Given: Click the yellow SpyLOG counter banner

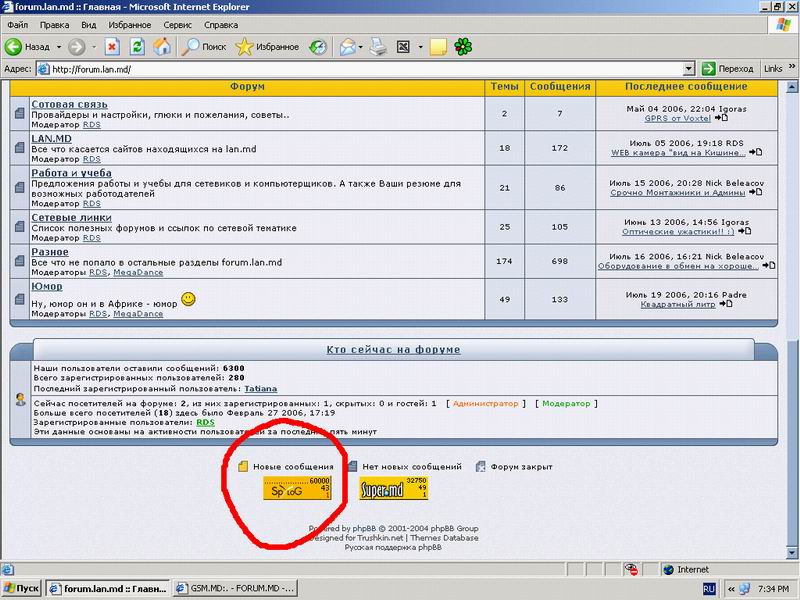Looking at the screenshot, I should (297, 488).
